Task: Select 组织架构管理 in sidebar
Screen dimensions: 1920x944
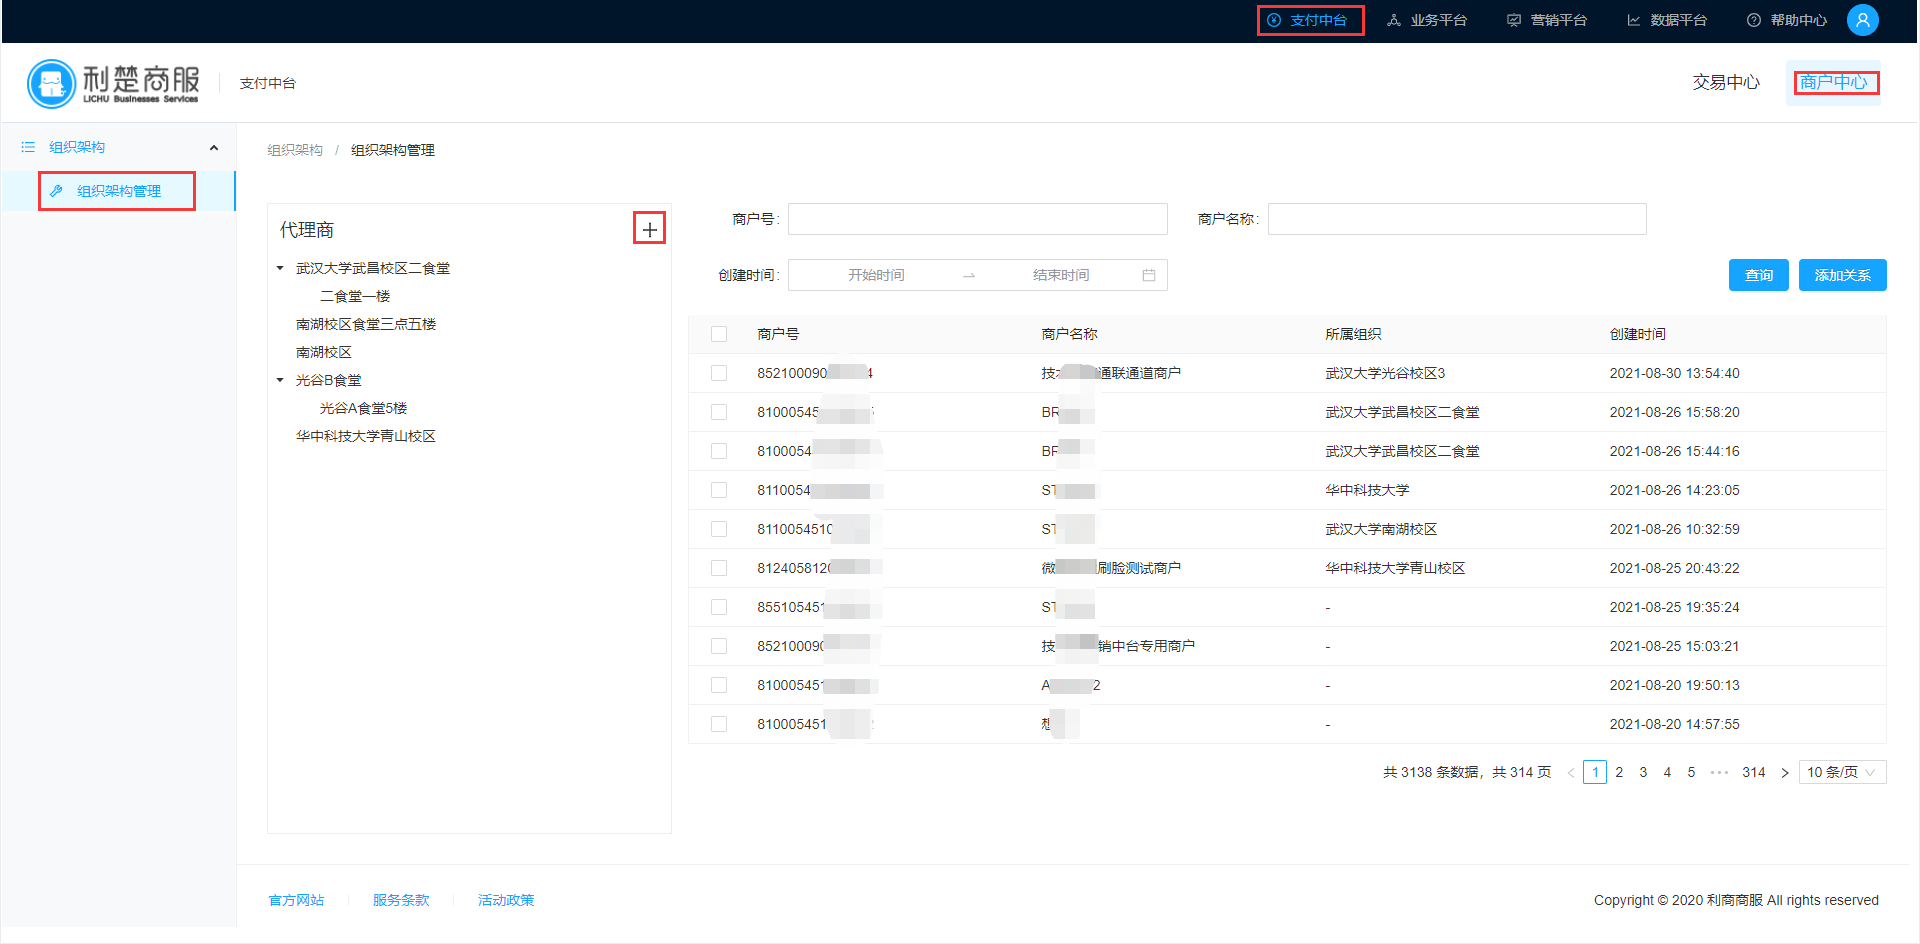Action: point(118,191)
